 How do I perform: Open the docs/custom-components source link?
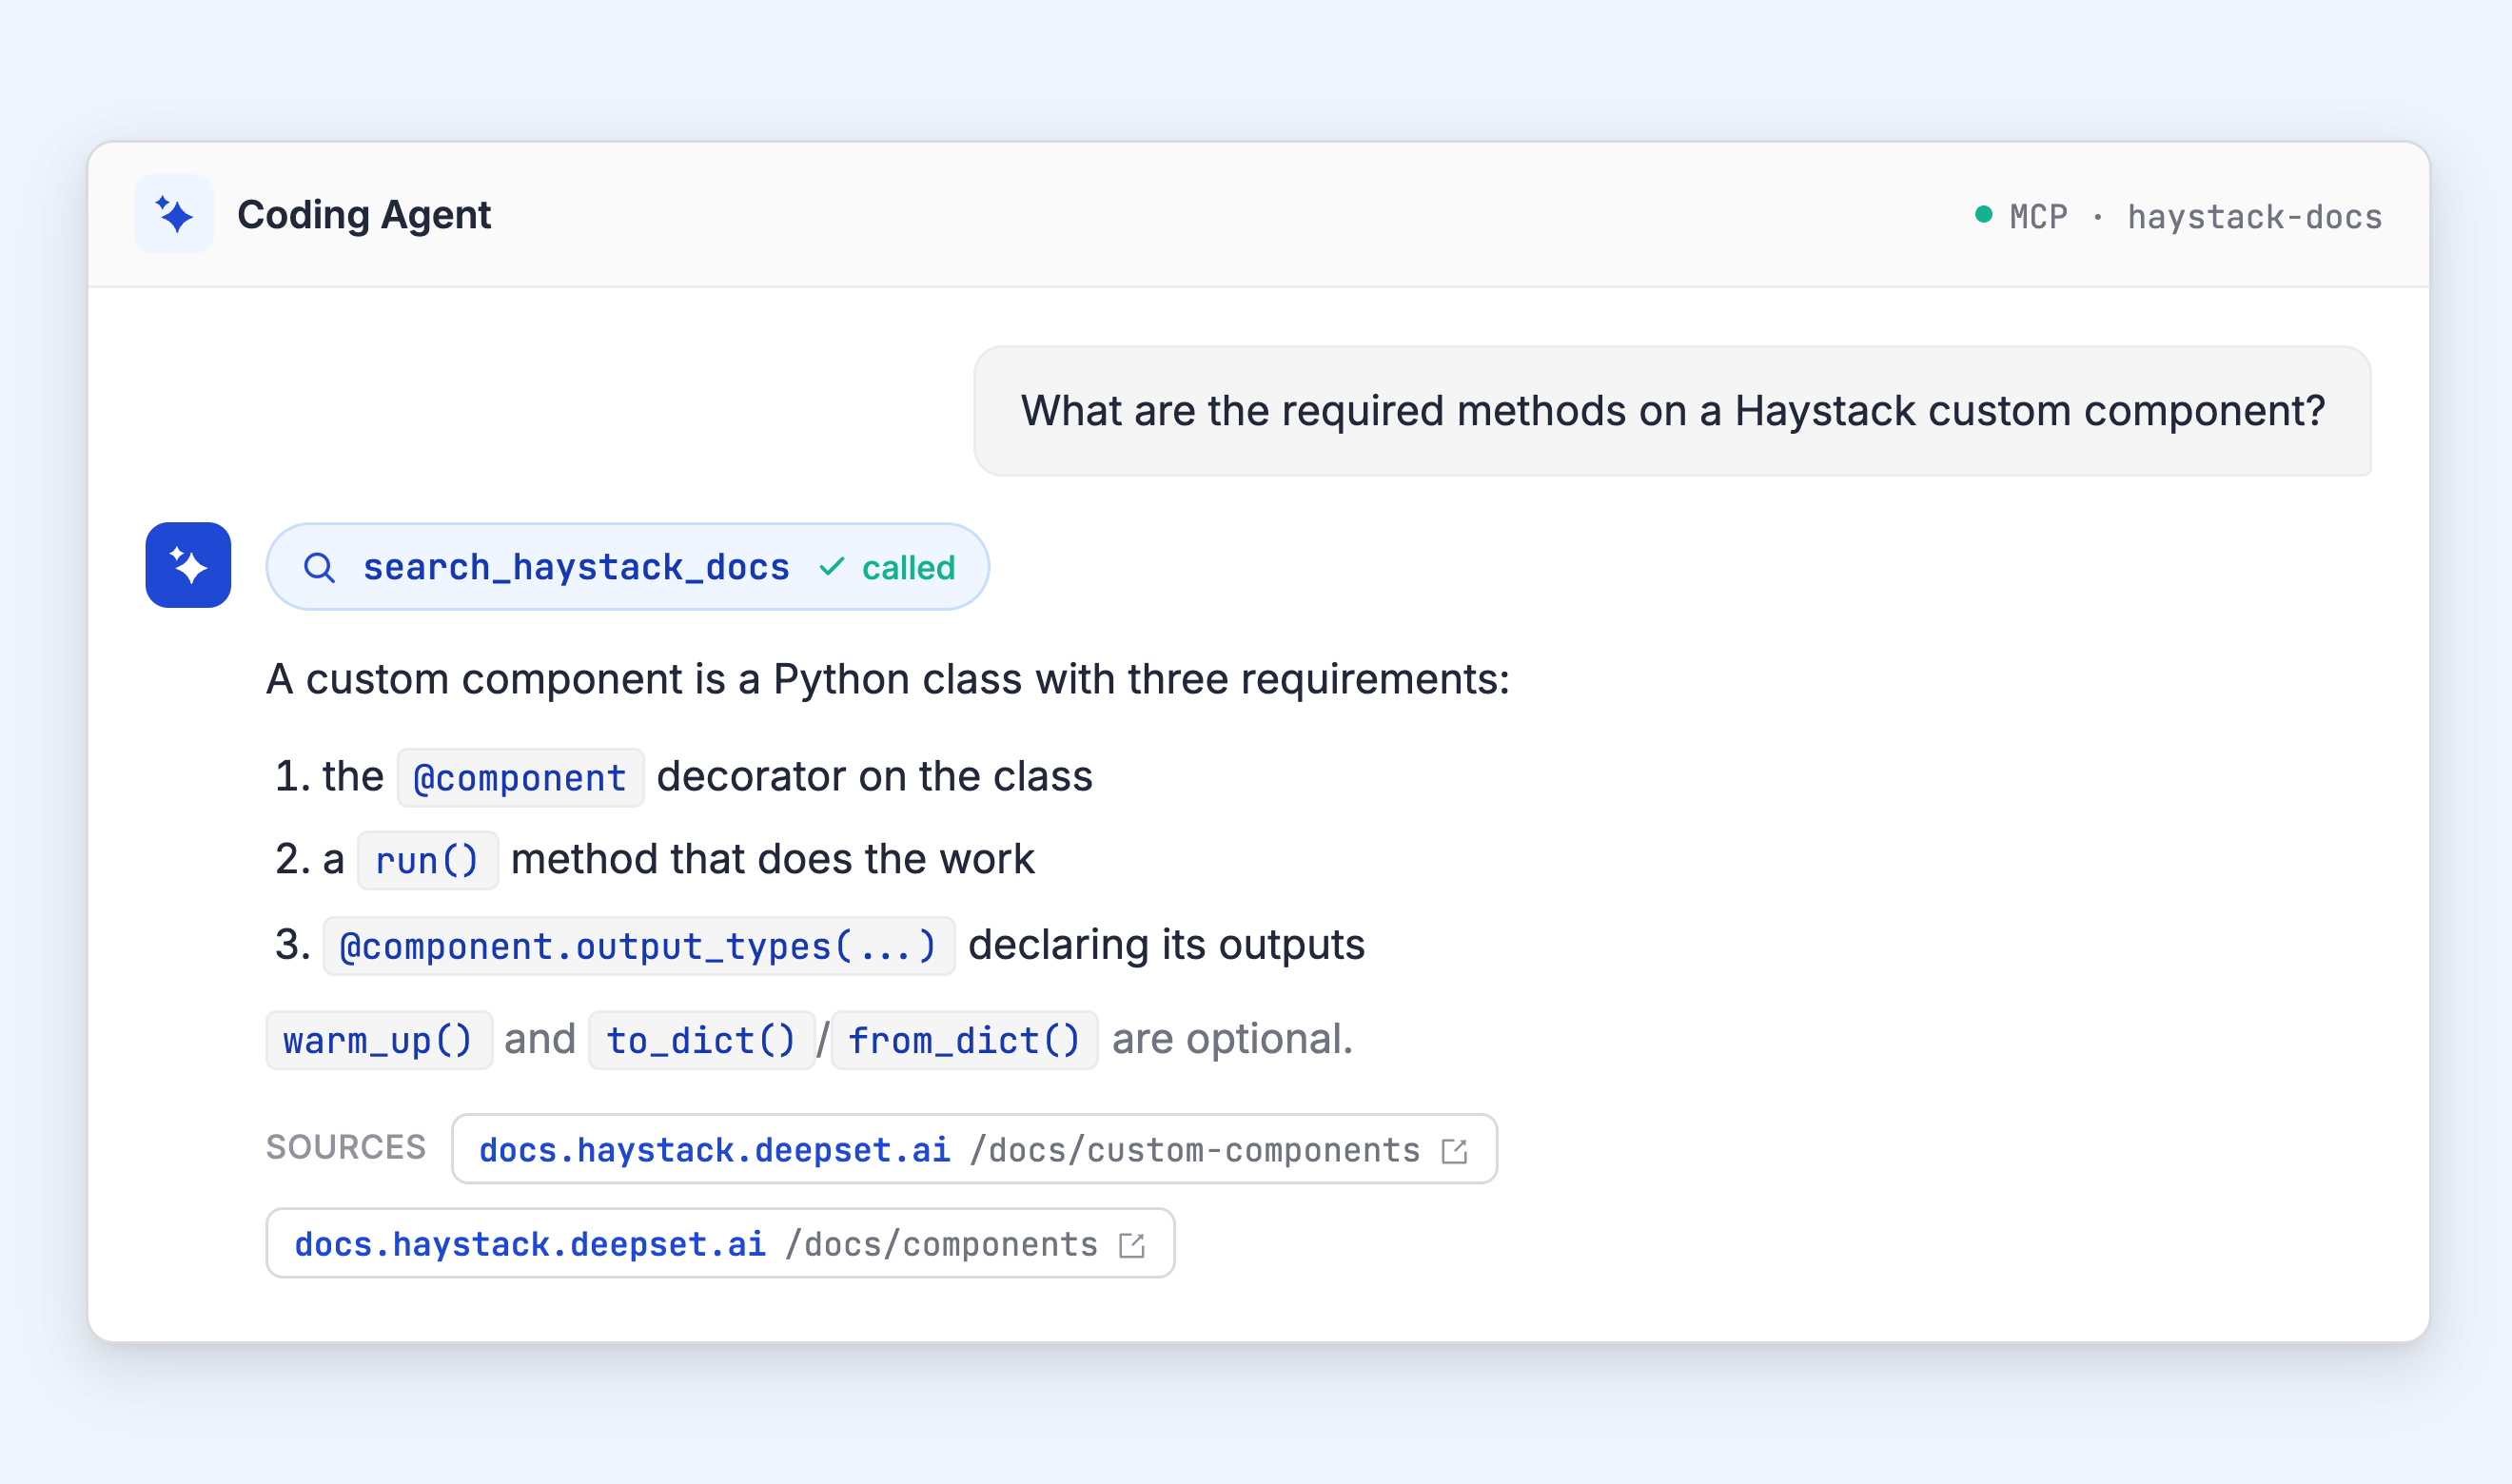974,1149
